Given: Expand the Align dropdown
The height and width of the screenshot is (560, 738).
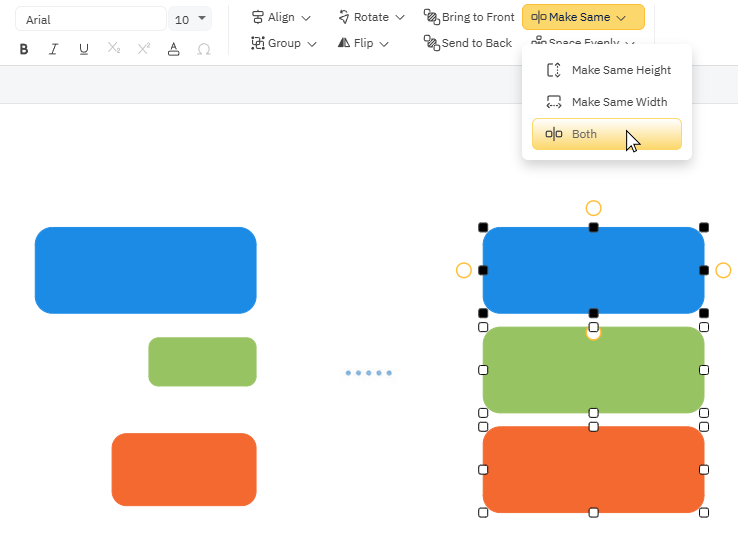Looking at the screenshot, I should (x=281, y=17).
